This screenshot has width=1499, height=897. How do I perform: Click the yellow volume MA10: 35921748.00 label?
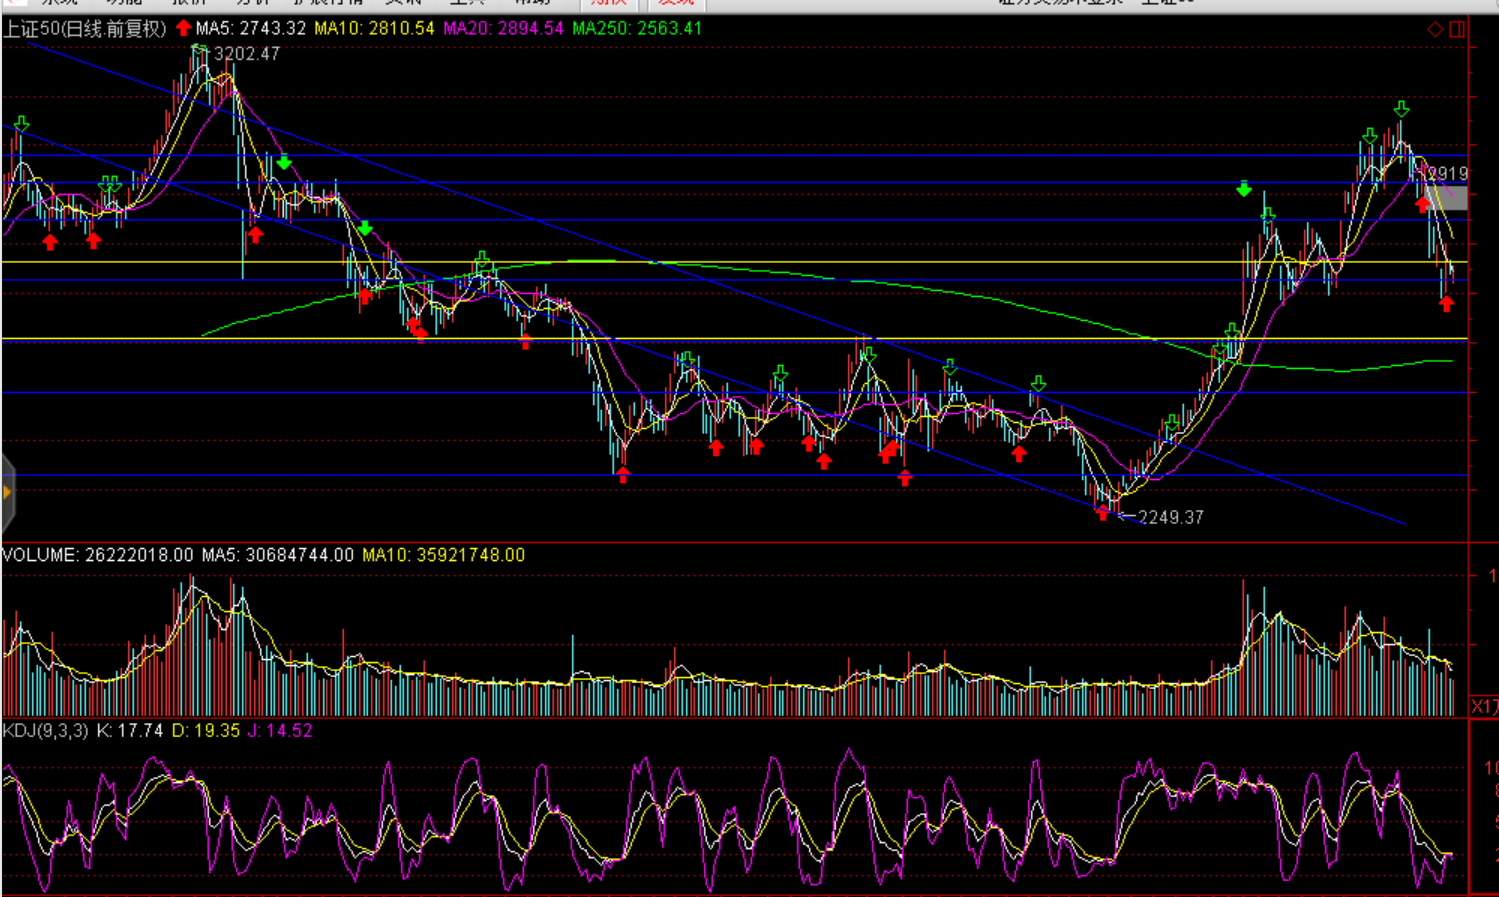coord(443,555)
